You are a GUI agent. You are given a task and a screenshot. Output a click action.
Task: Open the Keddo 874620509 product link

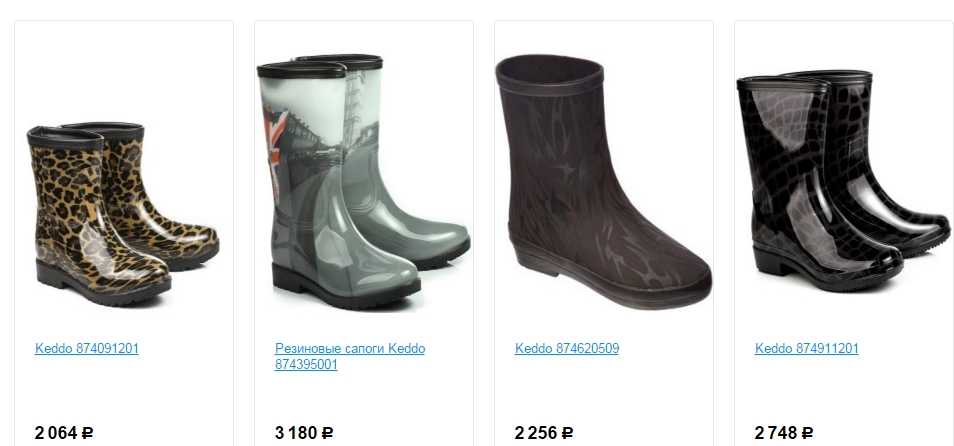pyautogui.click(x=566, y=349)
